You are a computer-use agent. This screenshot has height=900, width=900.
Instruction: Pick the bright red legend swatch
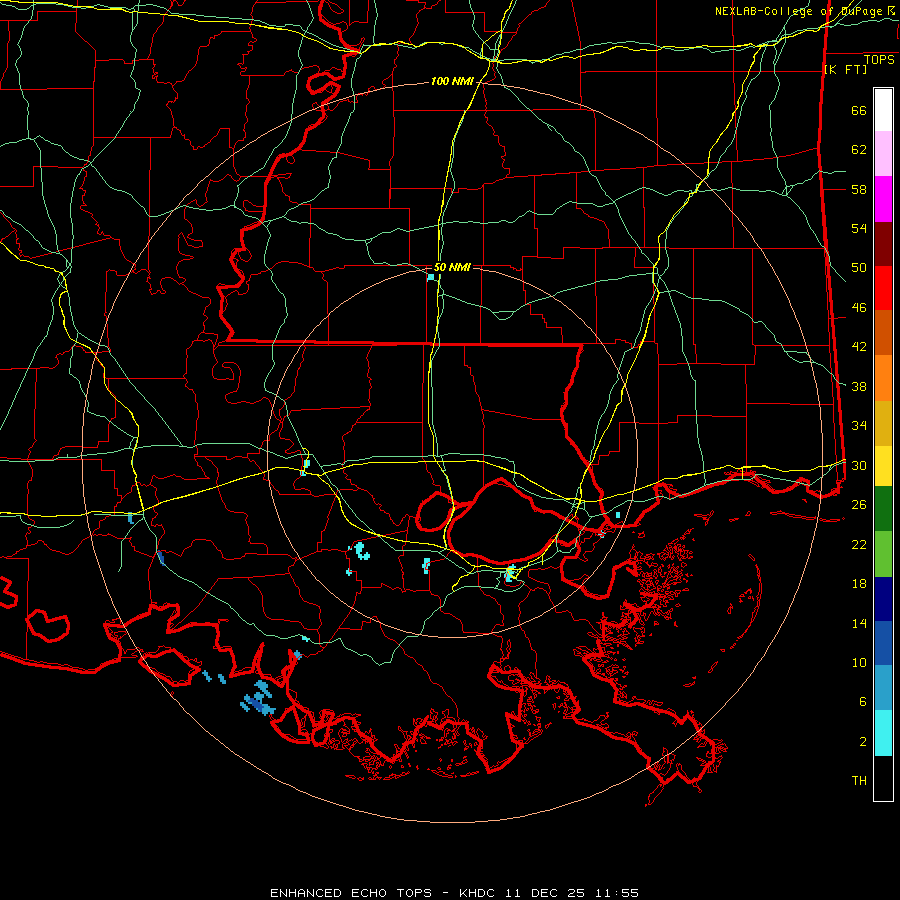883,289
